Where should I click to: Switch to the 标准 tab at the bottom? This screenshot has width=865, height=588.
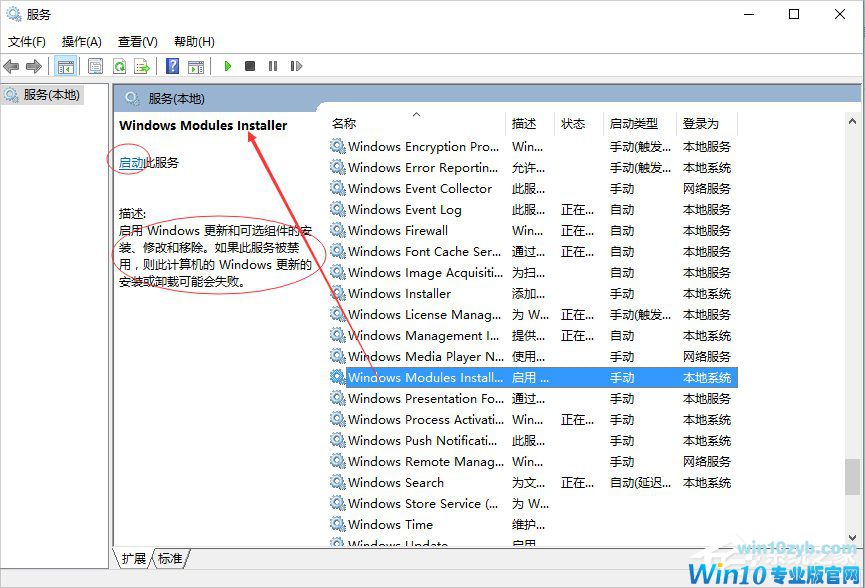[x=168, y=559]
